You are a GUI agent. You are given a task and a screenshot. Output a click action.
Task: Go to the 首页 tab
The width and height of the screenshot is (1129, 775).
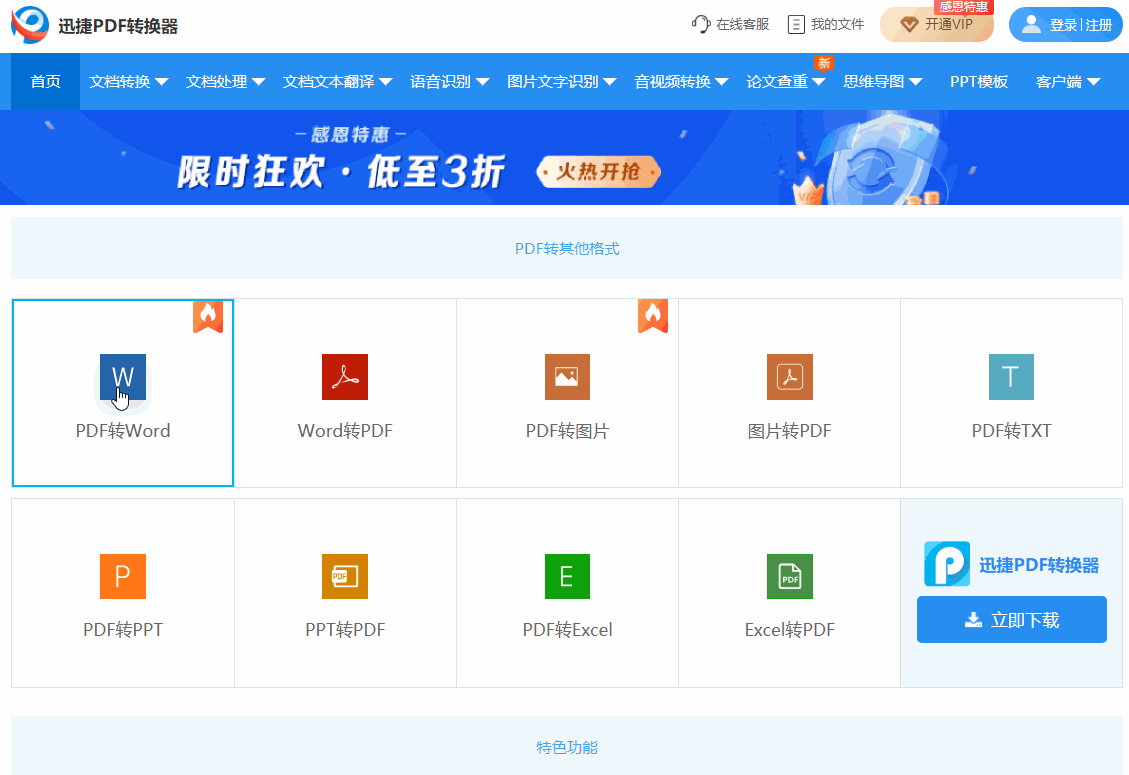[x=45, y=81]
